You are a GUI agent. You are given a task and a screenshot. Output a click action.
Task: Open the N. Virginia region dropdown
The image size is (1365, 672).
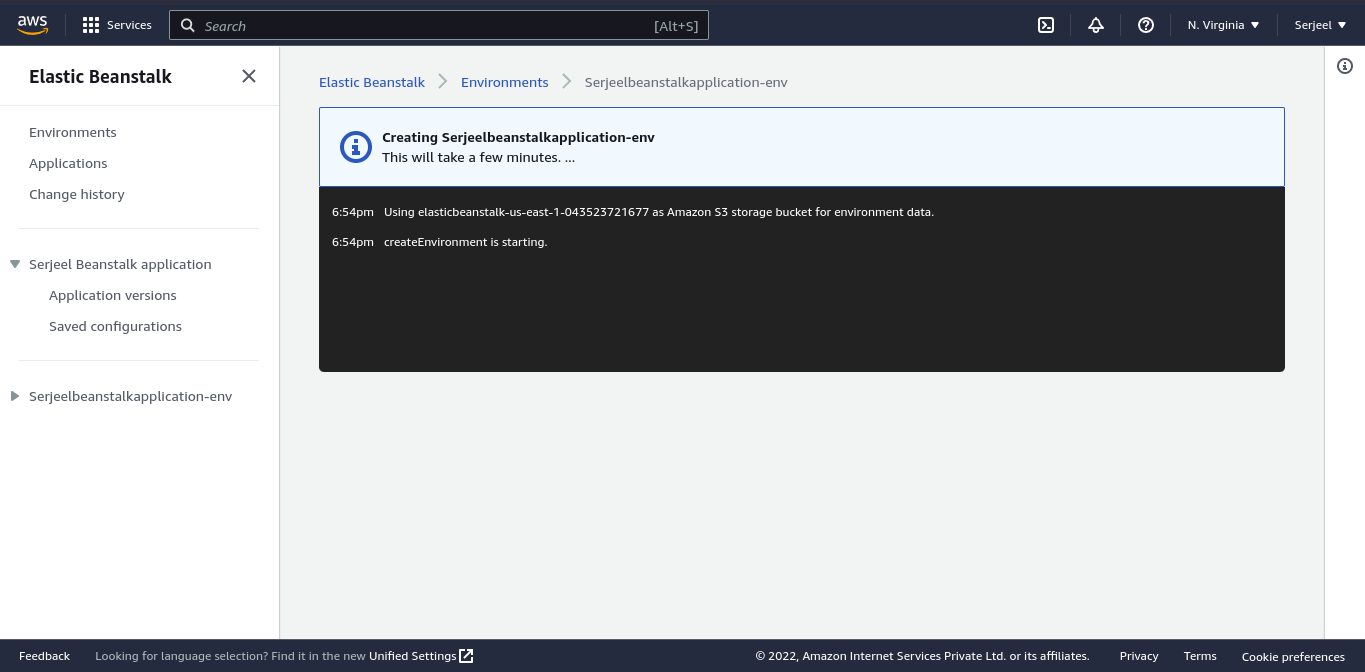tap(1223, 25)
